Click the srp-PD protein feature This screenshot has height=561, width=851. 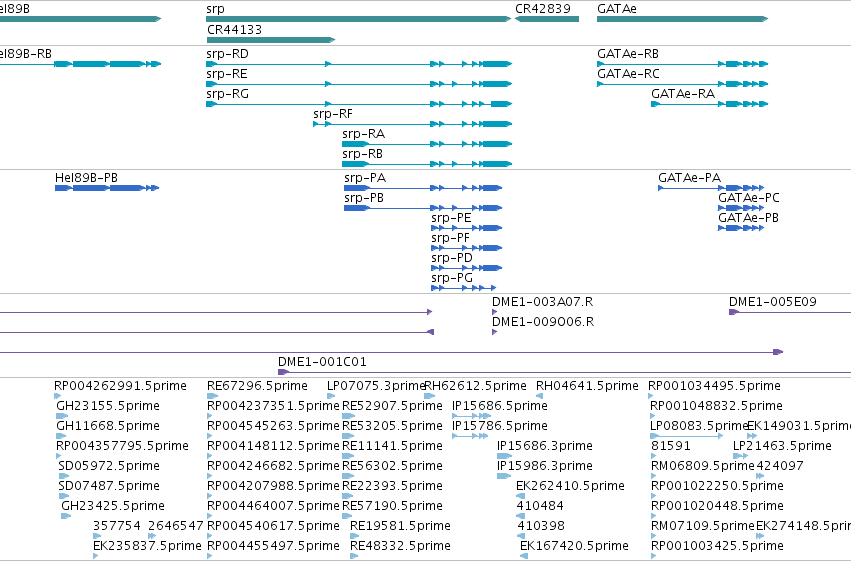(466, 268)
